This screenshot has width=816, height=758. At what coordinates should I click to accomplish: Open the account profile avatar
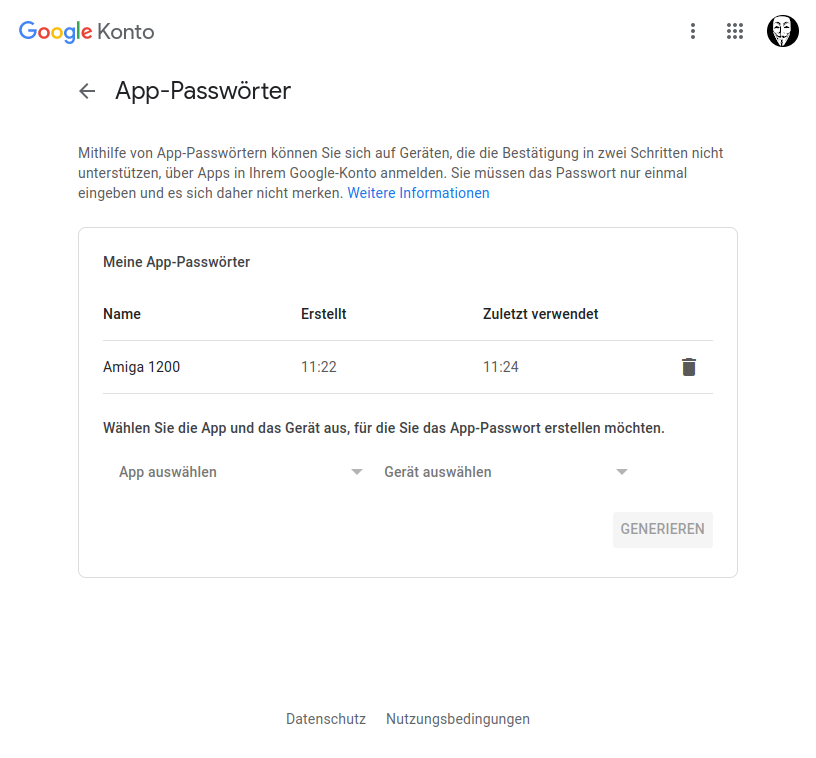tap(782, 31)
